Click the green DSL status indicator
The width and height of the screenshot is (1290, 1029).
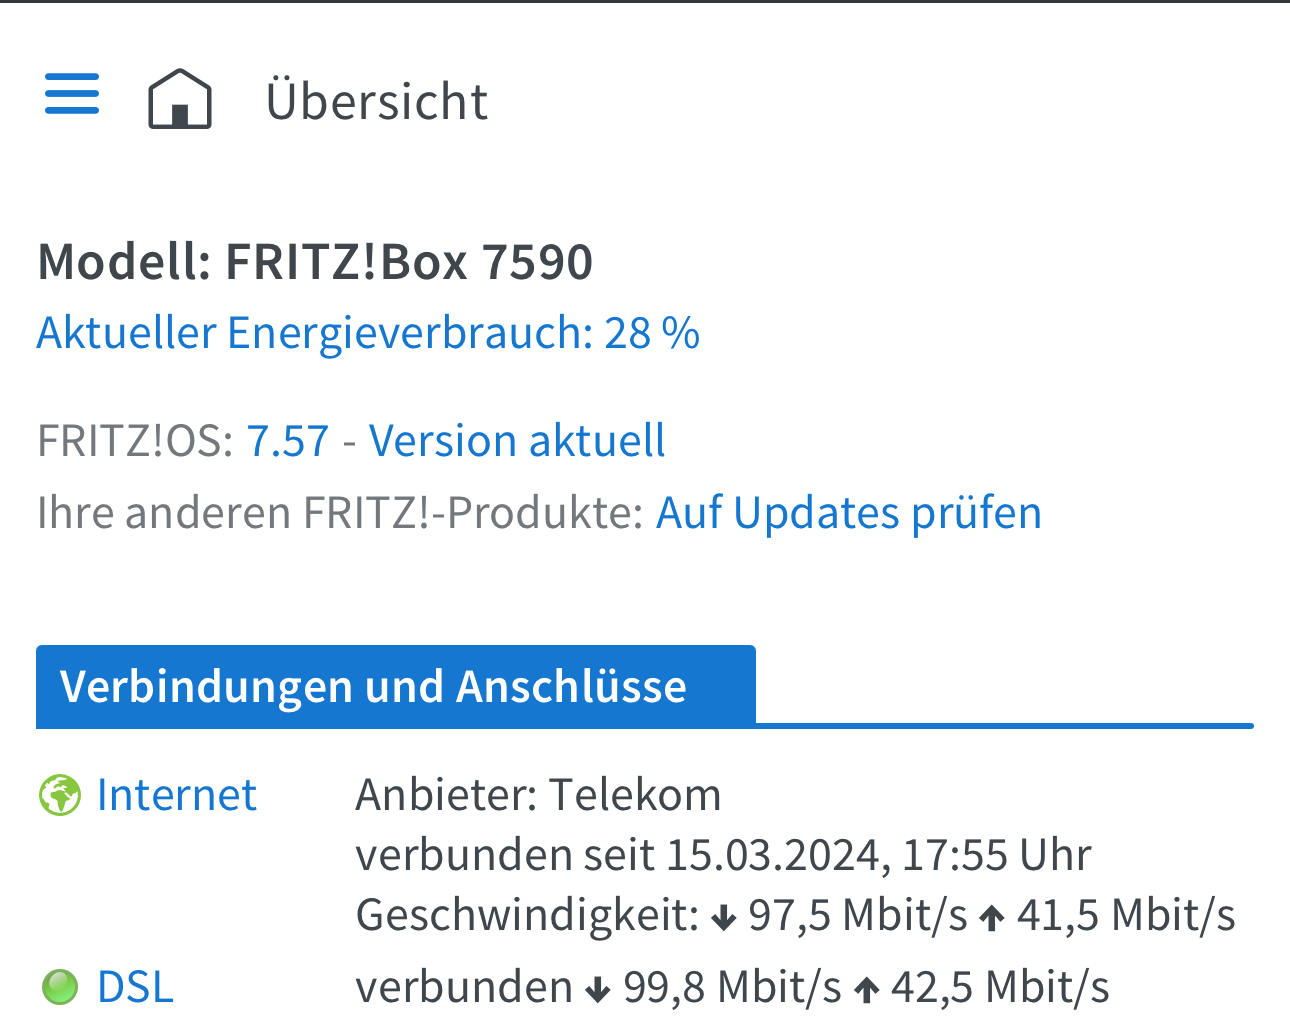60,987
